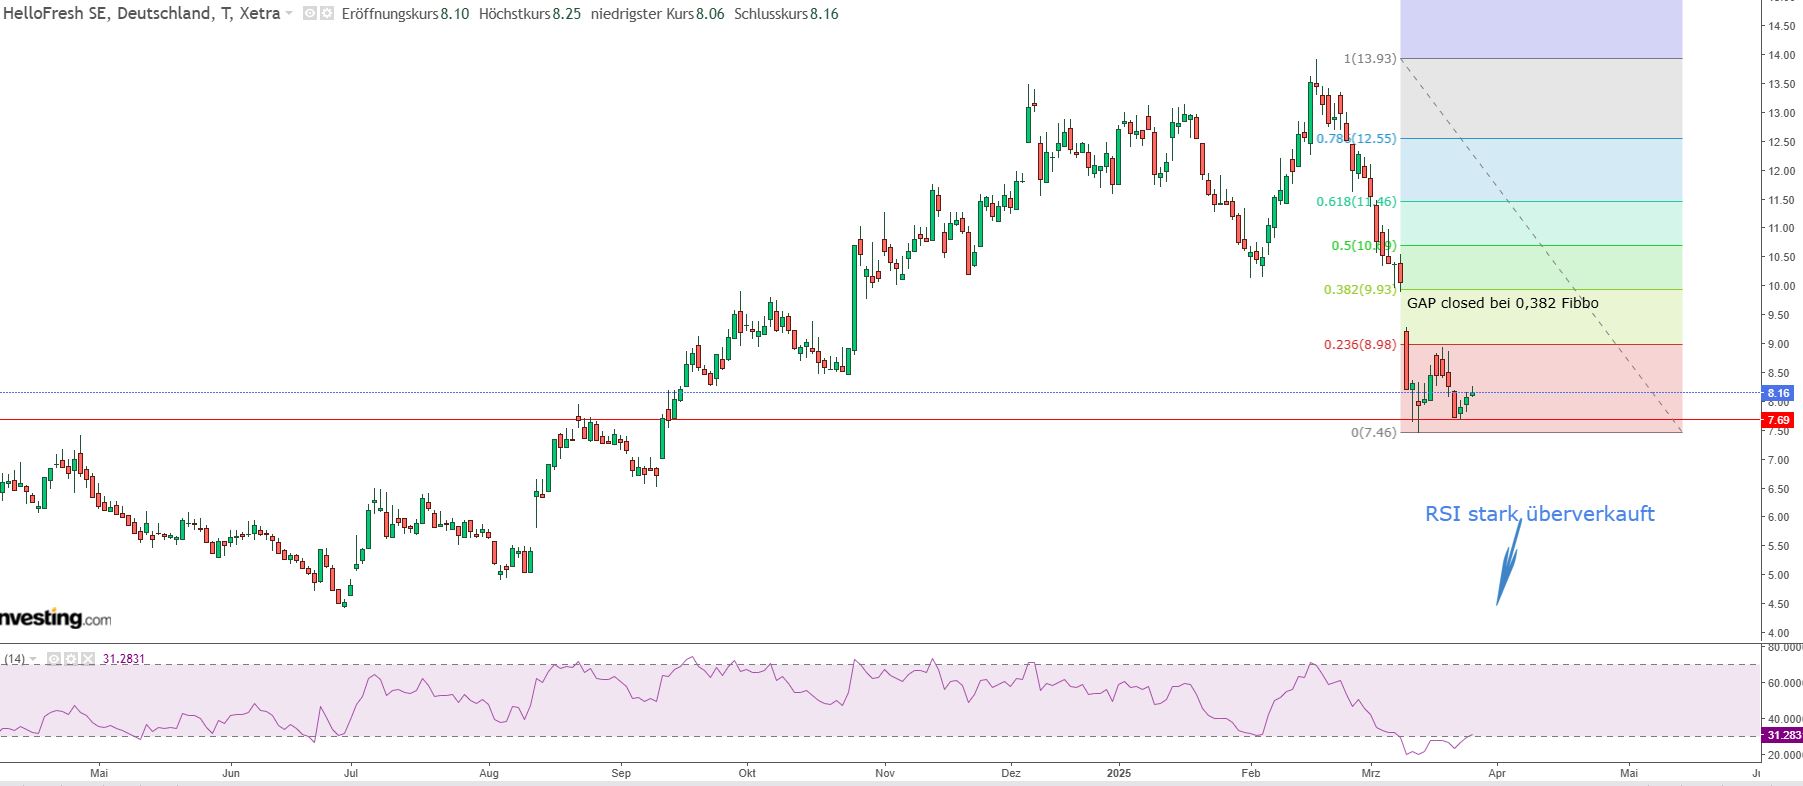
Task: Click the red 7.69 price label
Action: (x=1777, y=420)
